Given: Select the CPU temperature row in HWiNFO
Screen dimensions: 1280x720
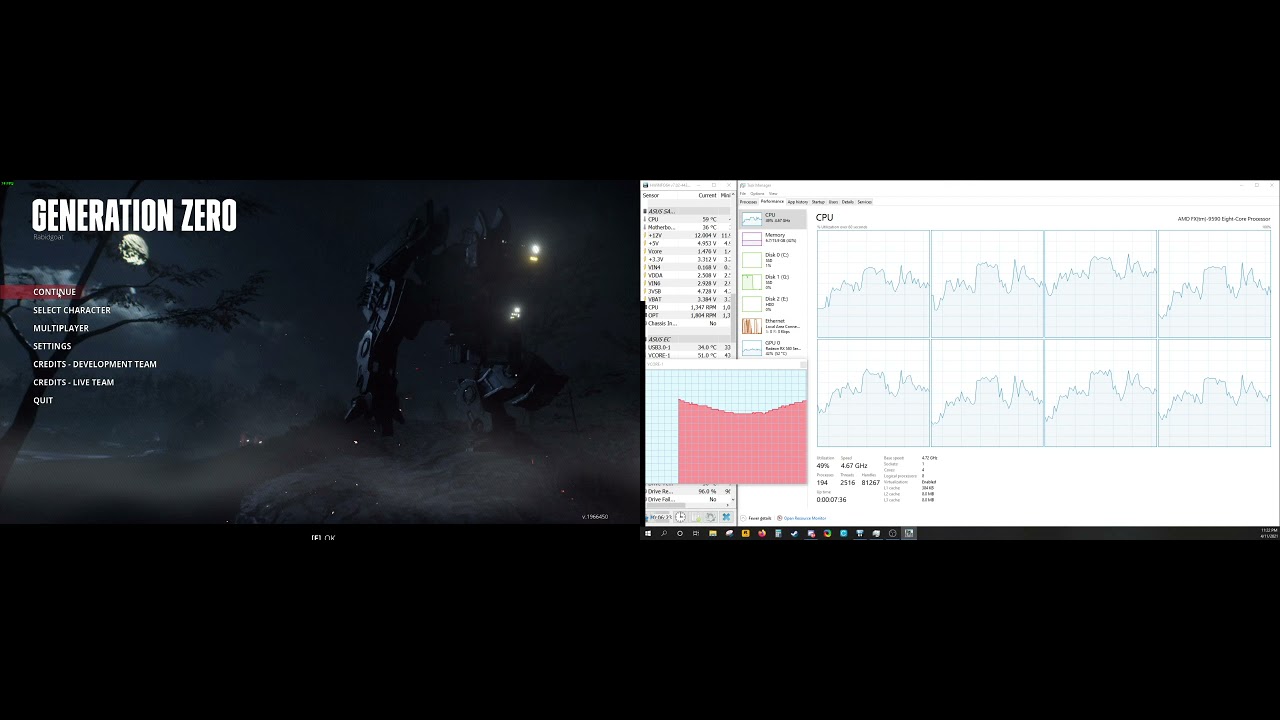Looking at the screenshot, I should click(686, 219).
